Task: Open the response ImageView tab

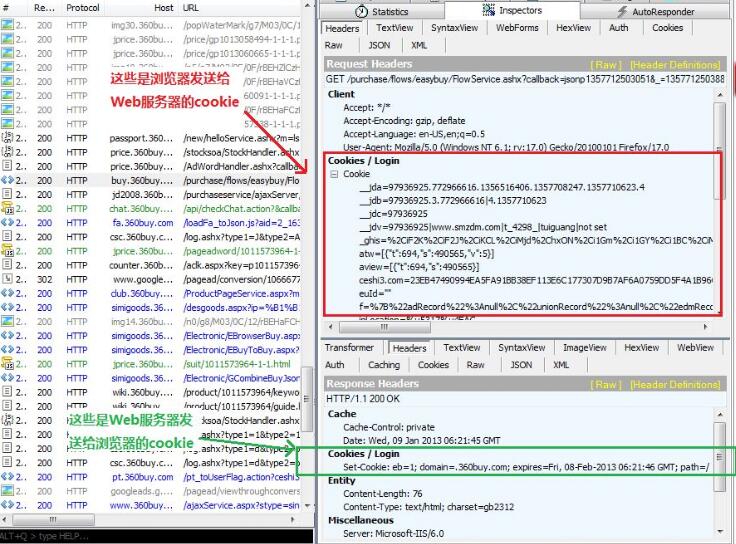Action: 584,348
